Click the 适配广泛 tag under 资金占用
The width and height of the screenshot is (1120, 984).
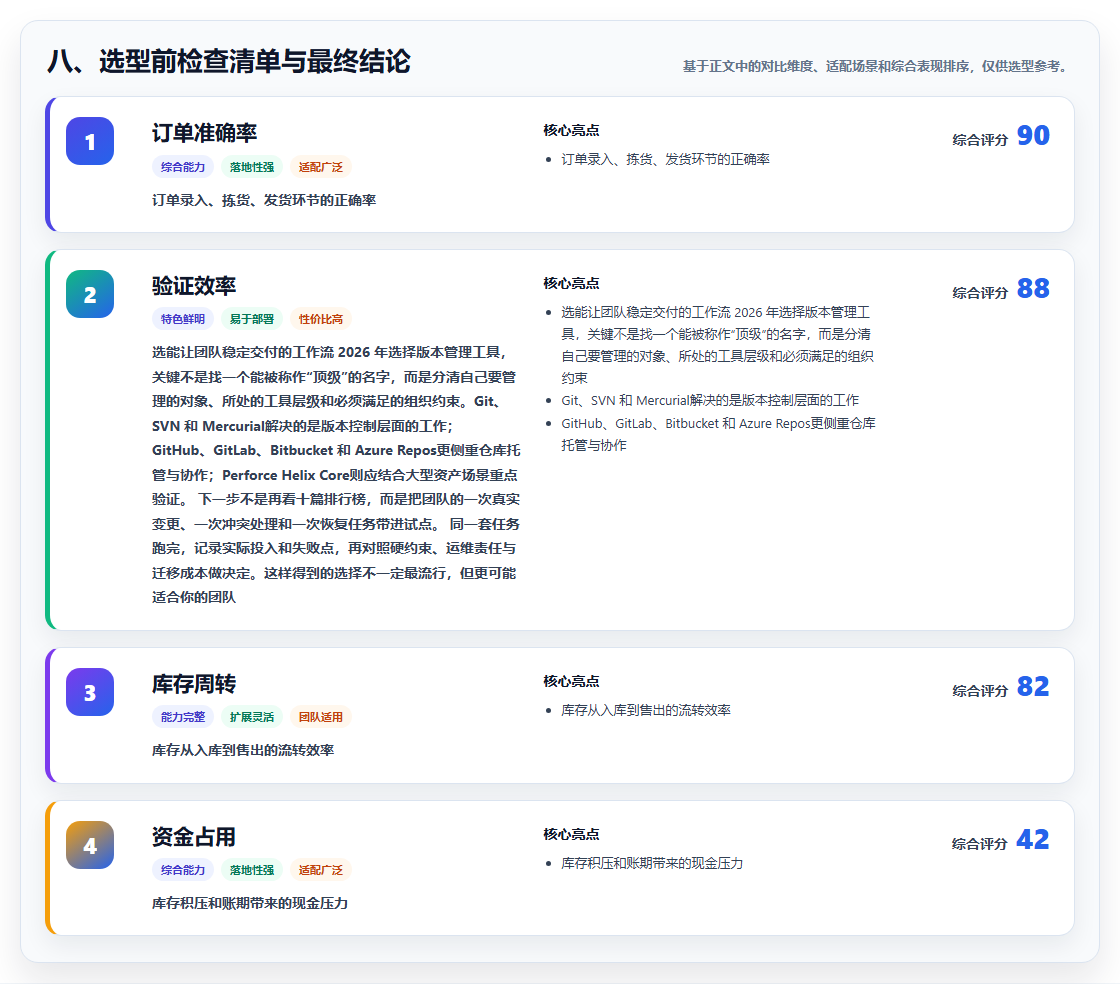click(321, 870)
